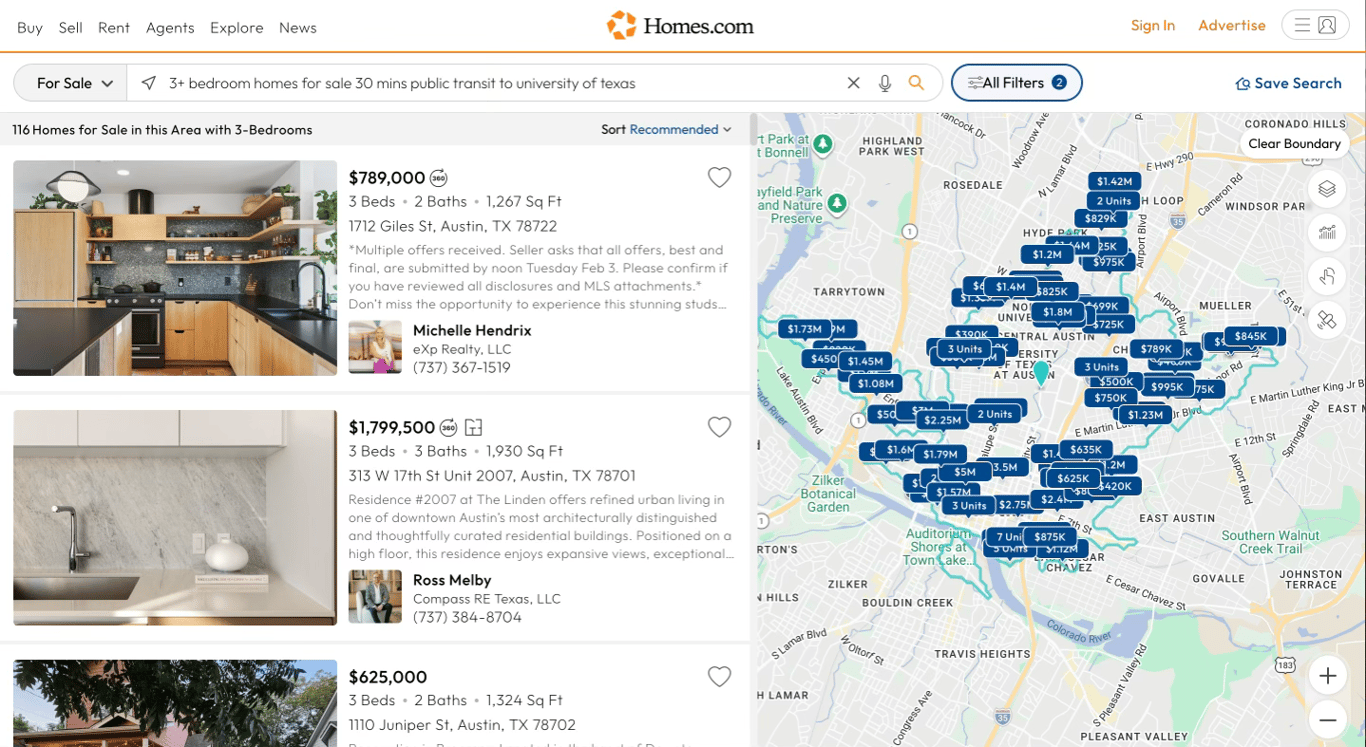Open the All Filters panel
Image resolution: width=1366 pixels, height=747 pixels.
coord(1016,83)
